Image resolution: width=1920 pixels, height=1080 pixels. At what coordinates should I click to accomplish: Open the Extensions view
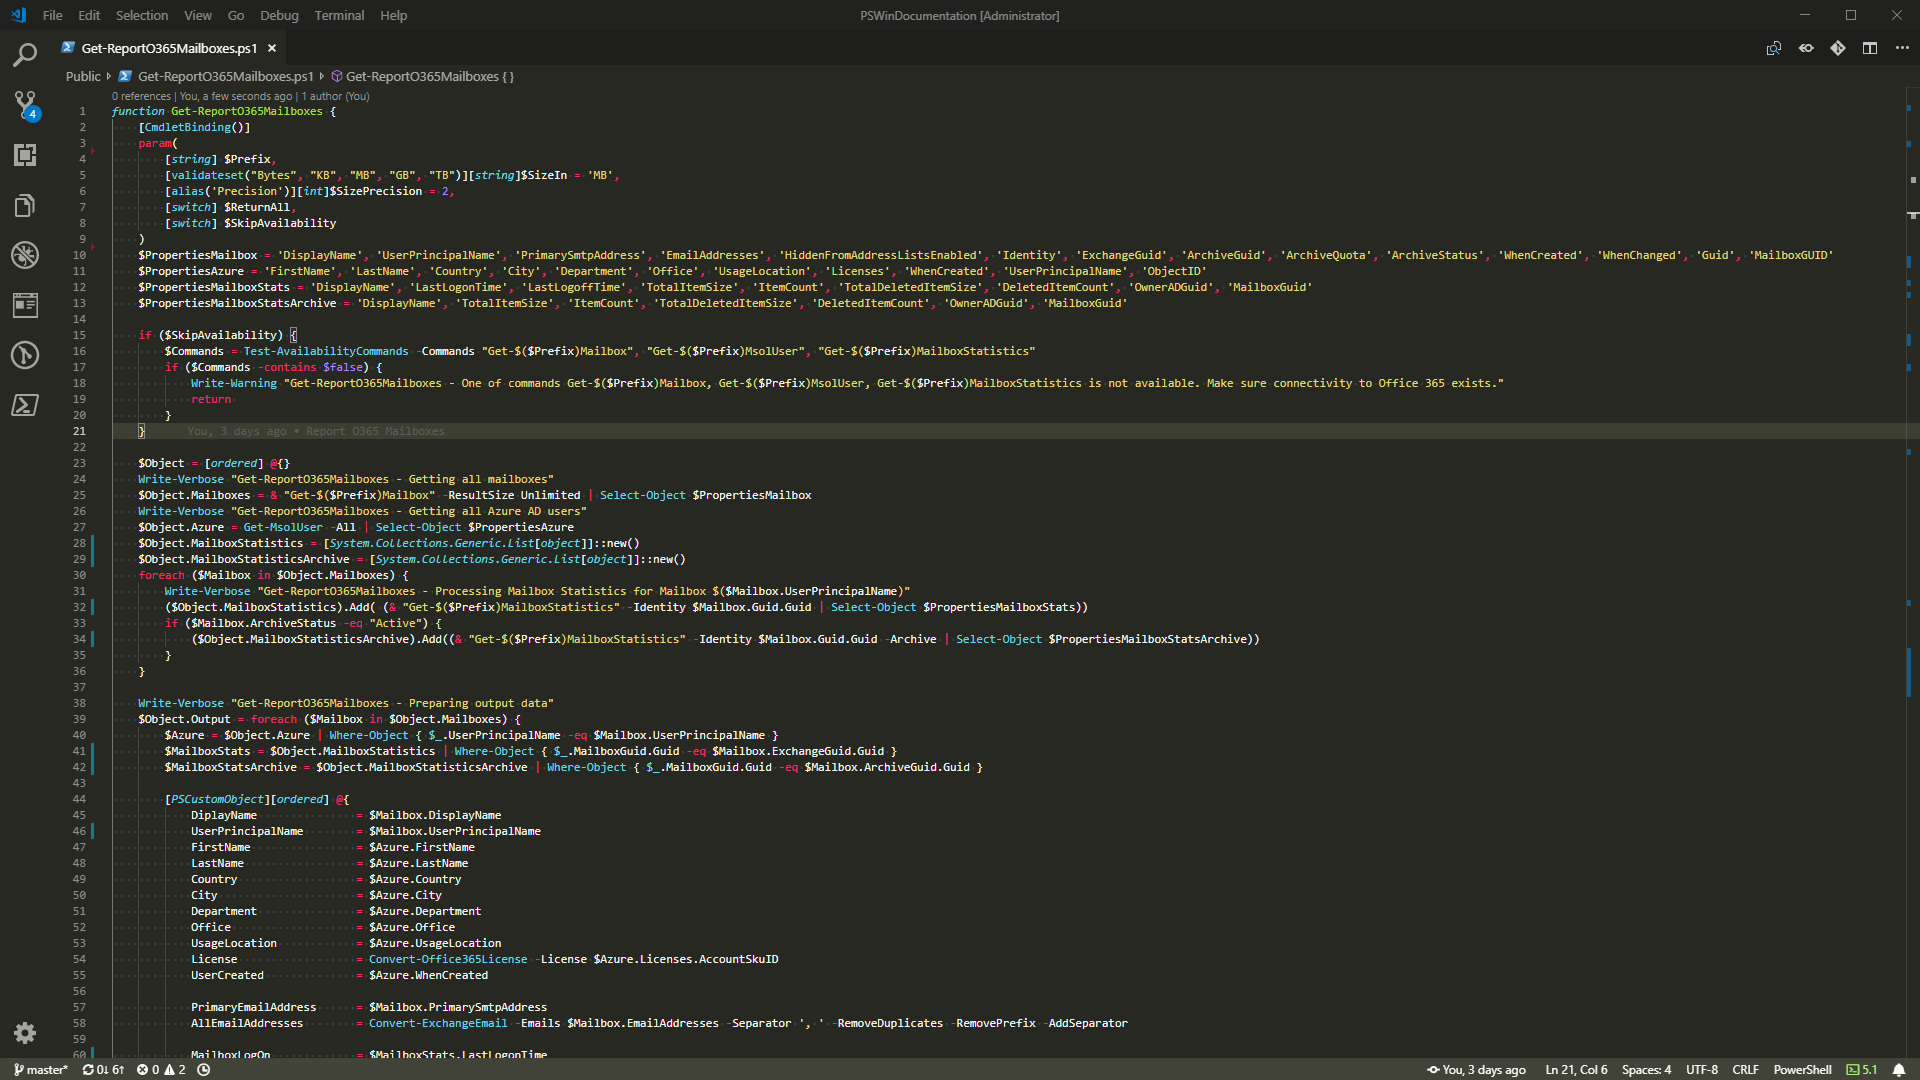point(24,155)
